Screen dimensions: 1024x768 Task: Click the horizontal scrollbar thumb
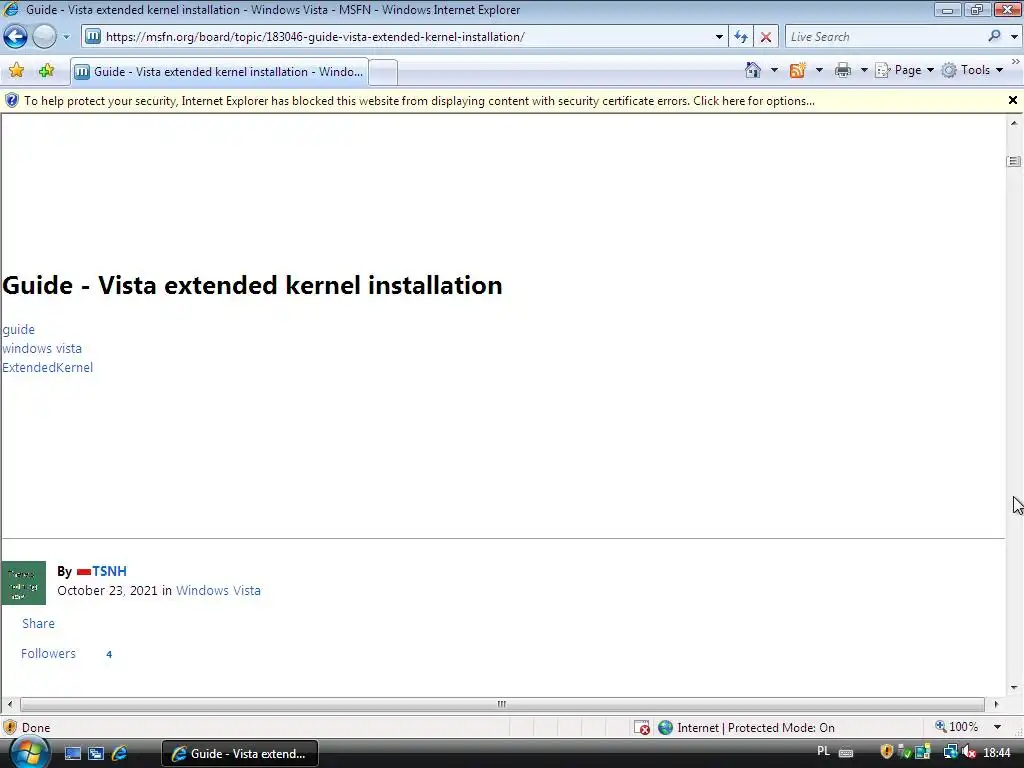(502, 704)
